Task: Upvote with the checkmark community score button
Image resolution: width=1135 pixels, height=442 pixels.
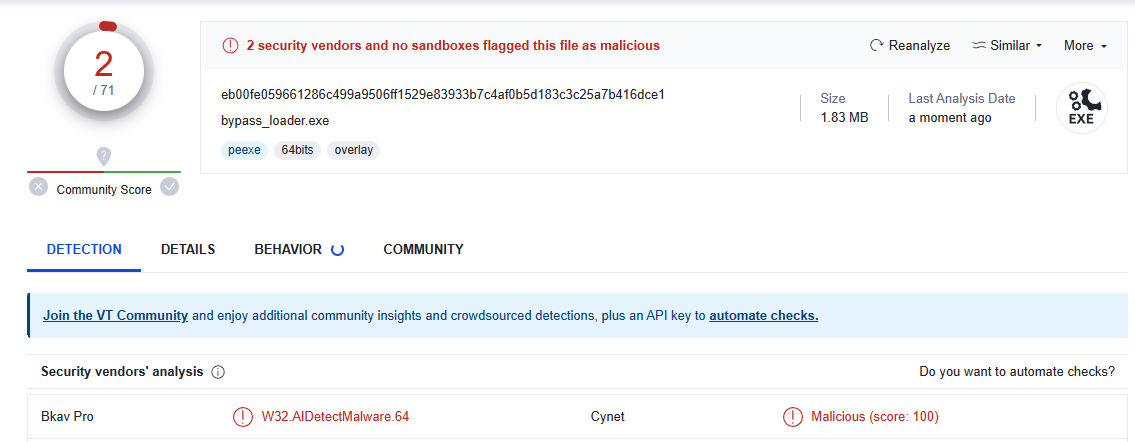Action: pos(170,187)
